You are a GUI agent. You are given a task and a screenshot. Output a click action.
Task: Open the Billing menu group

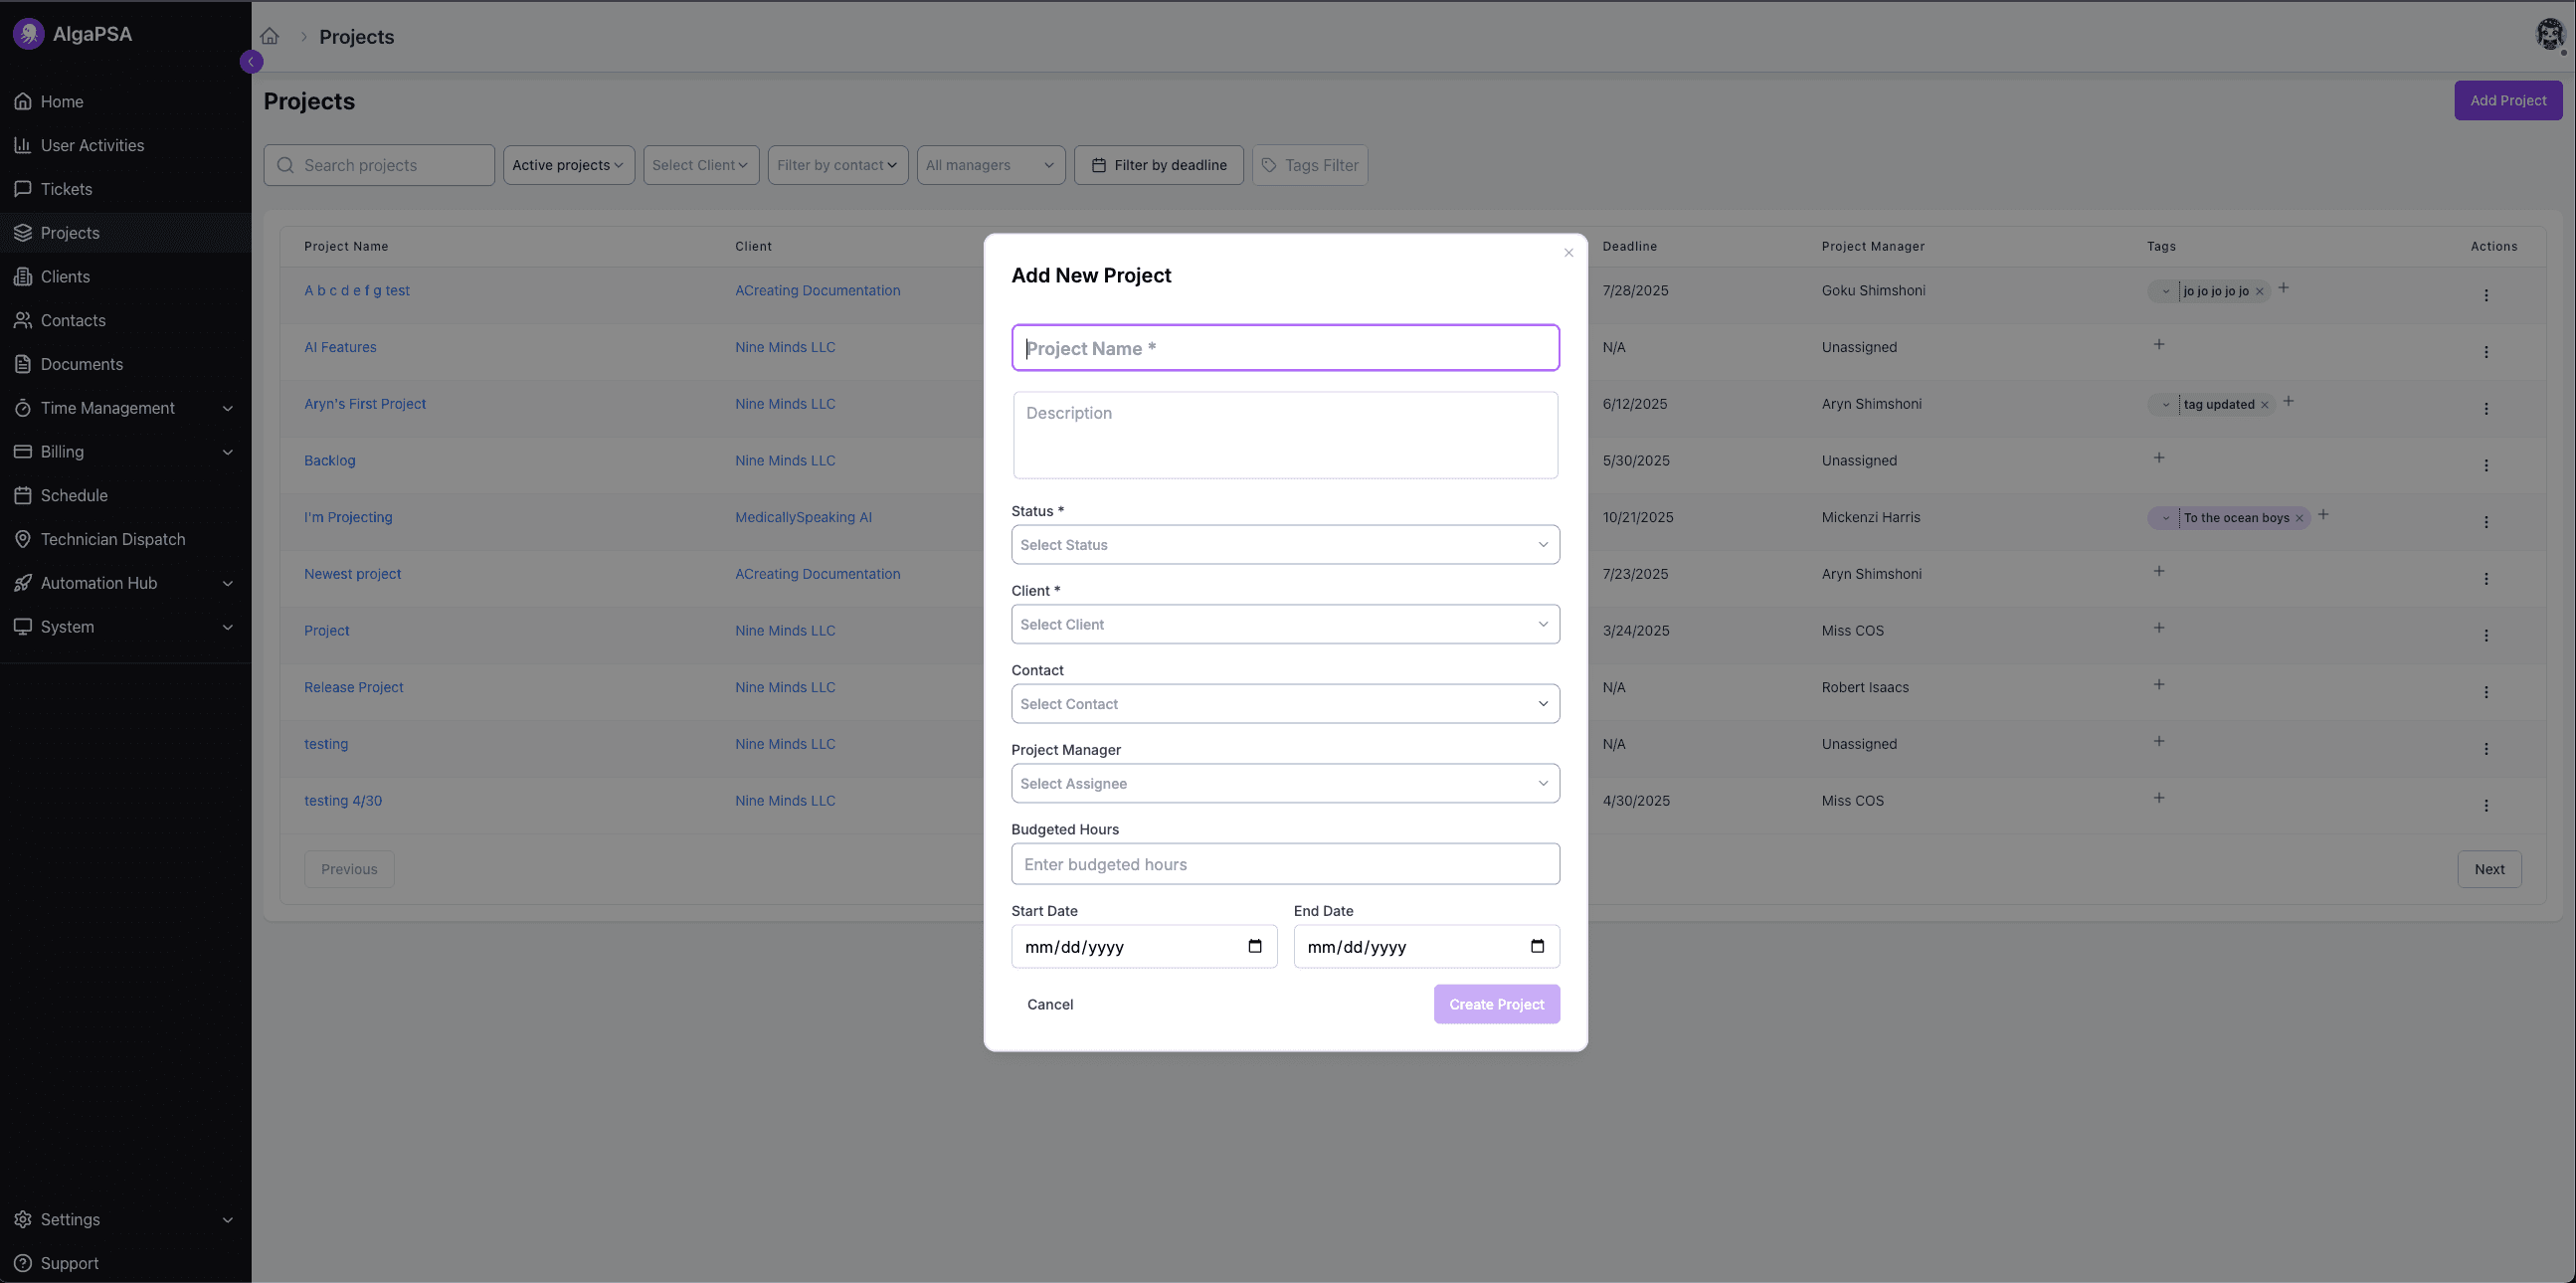[x=62, y=451]
